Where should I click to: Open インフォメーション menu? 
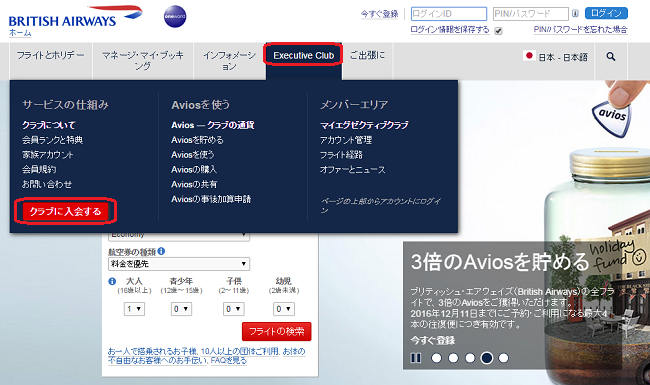pyautogui.click(x=229, y=61)
